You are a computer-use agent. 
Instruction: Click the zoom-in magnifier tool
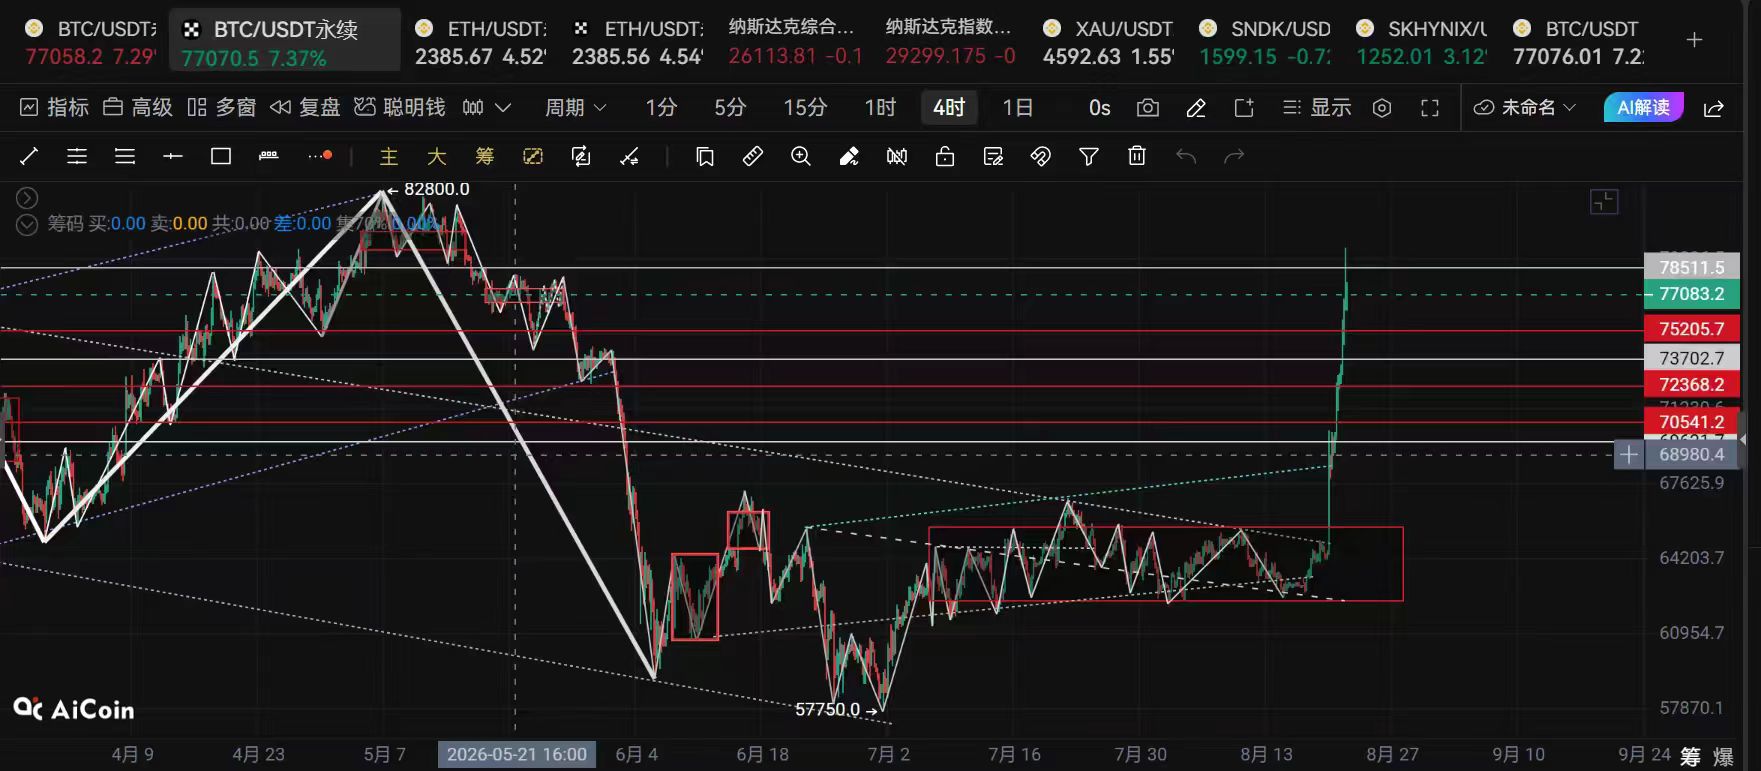pyautogui.click(x=801, y=156)
